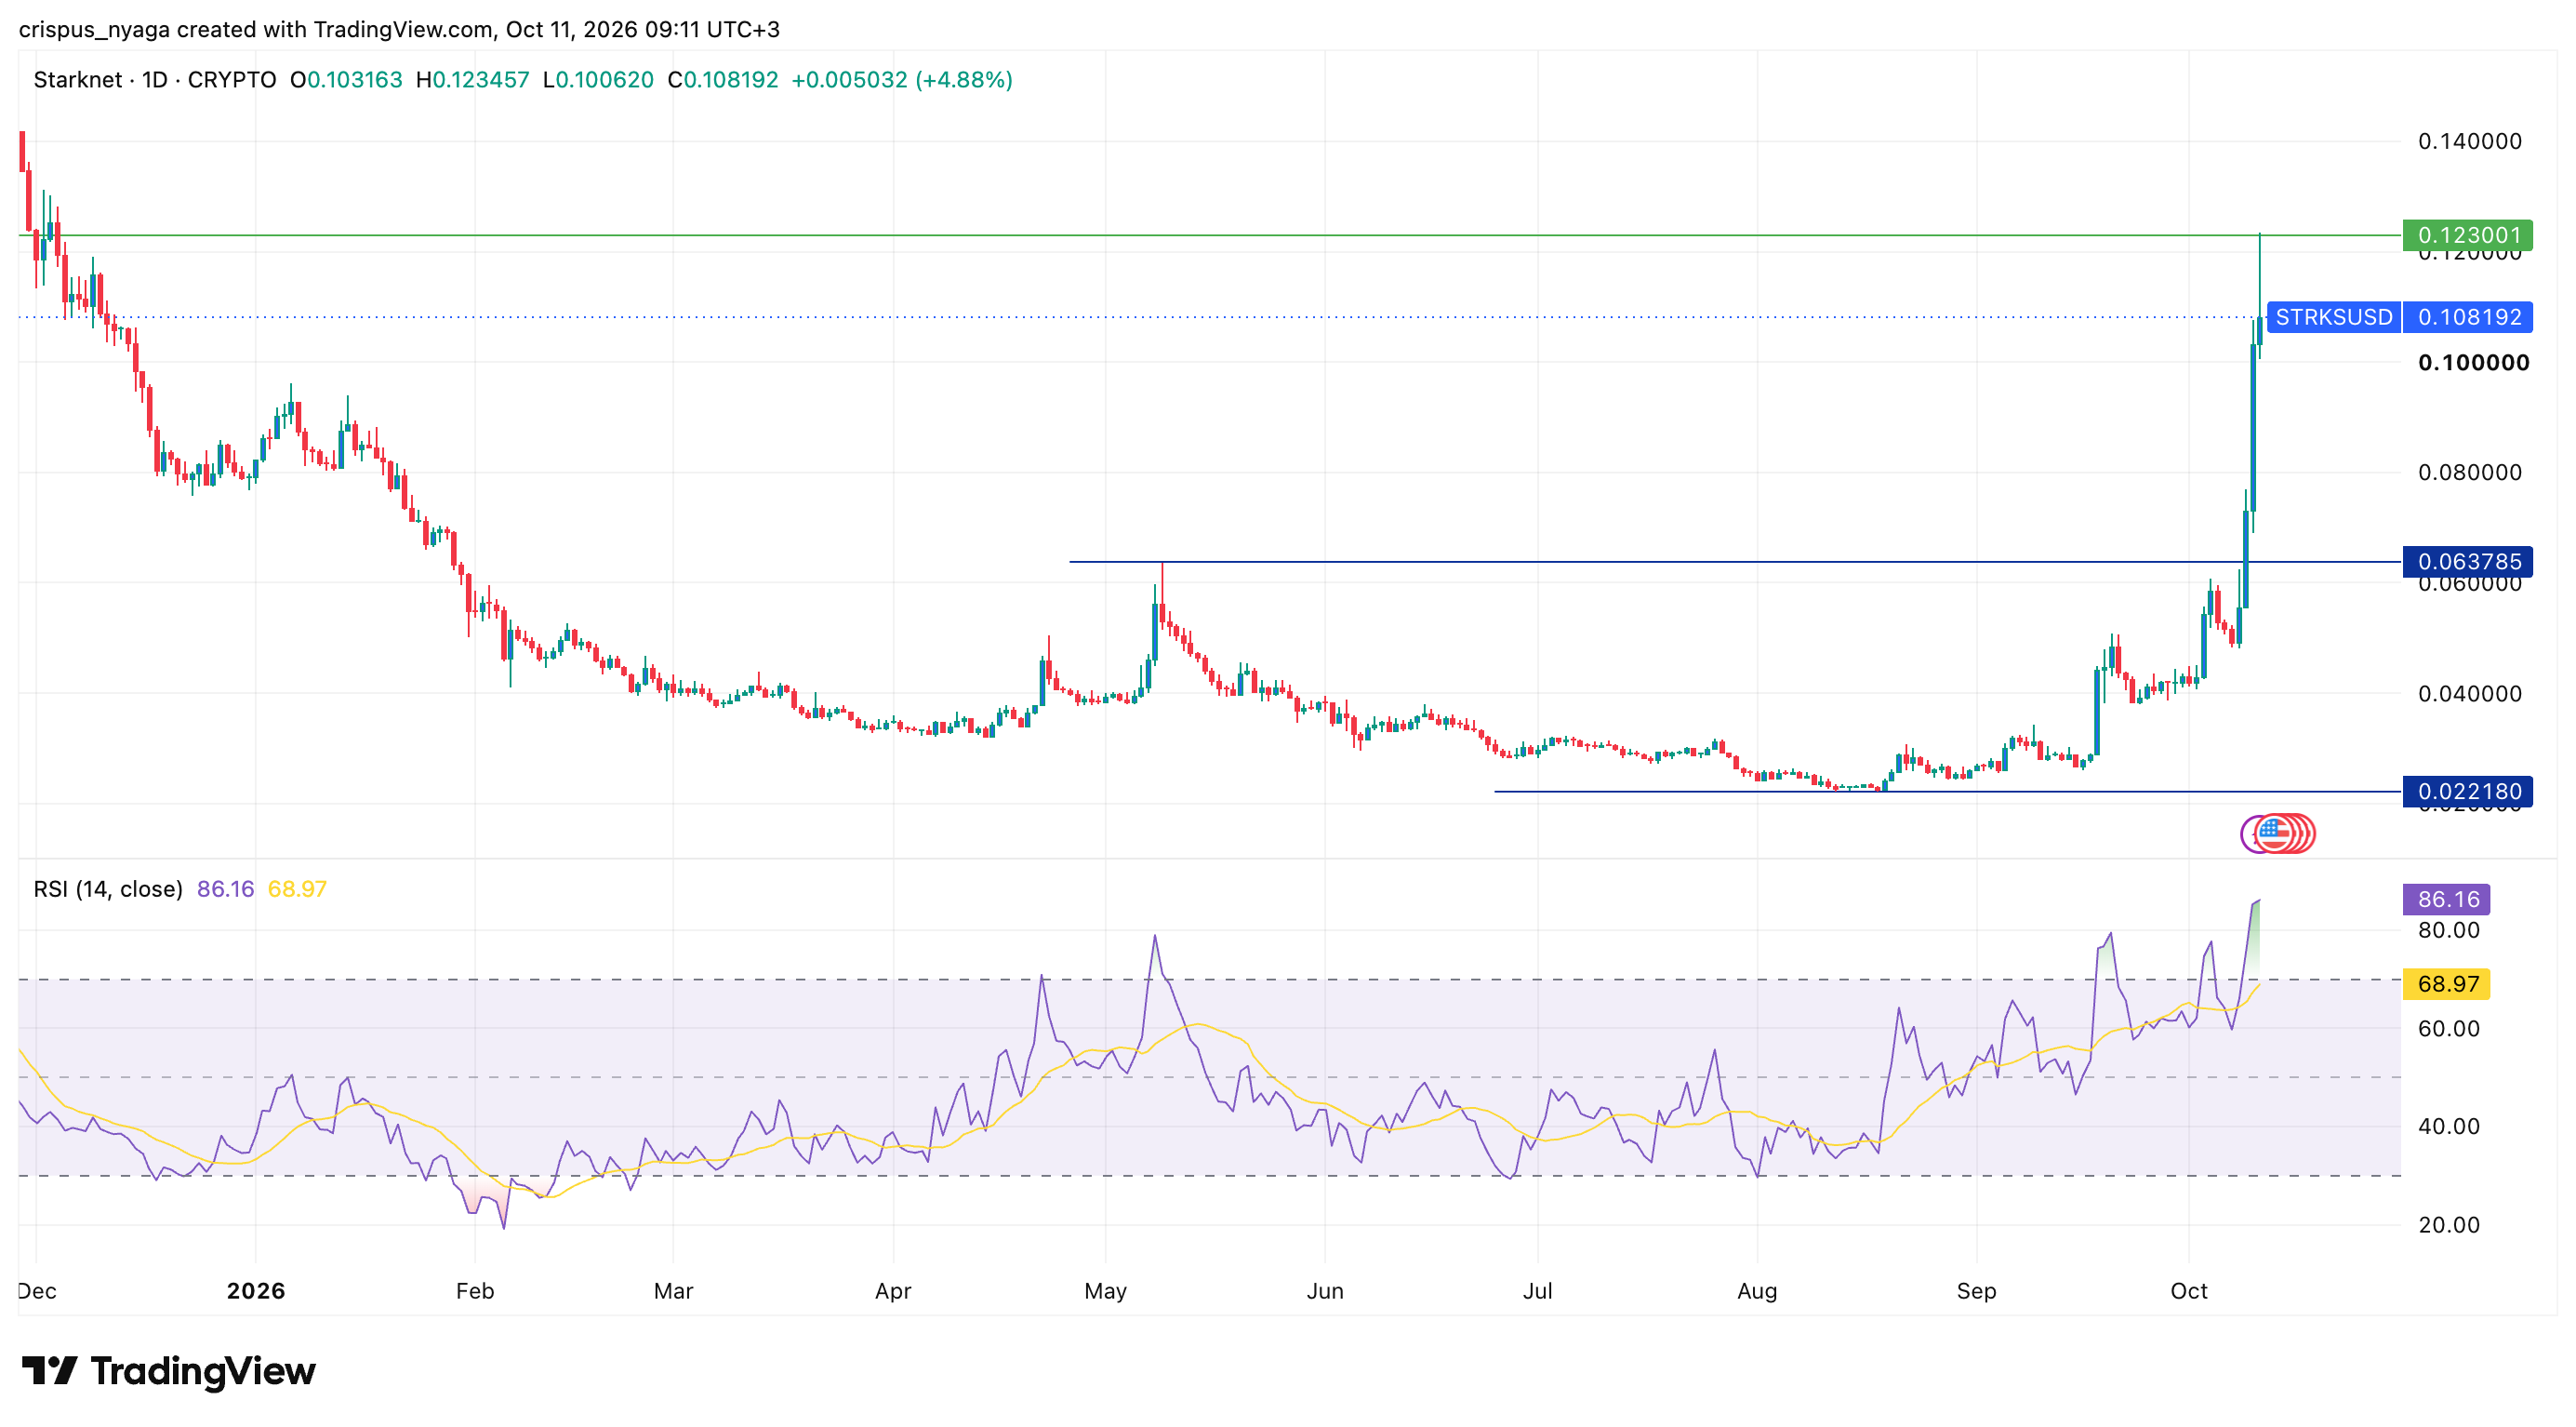Click the bold 0.100000 price axis label

click(x=2474, y=363)
